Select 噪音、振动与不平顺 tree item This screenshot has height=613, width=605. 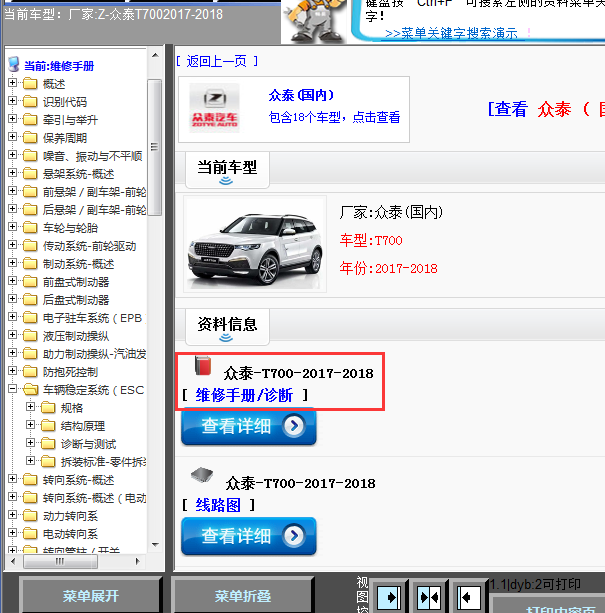point(92,156)
